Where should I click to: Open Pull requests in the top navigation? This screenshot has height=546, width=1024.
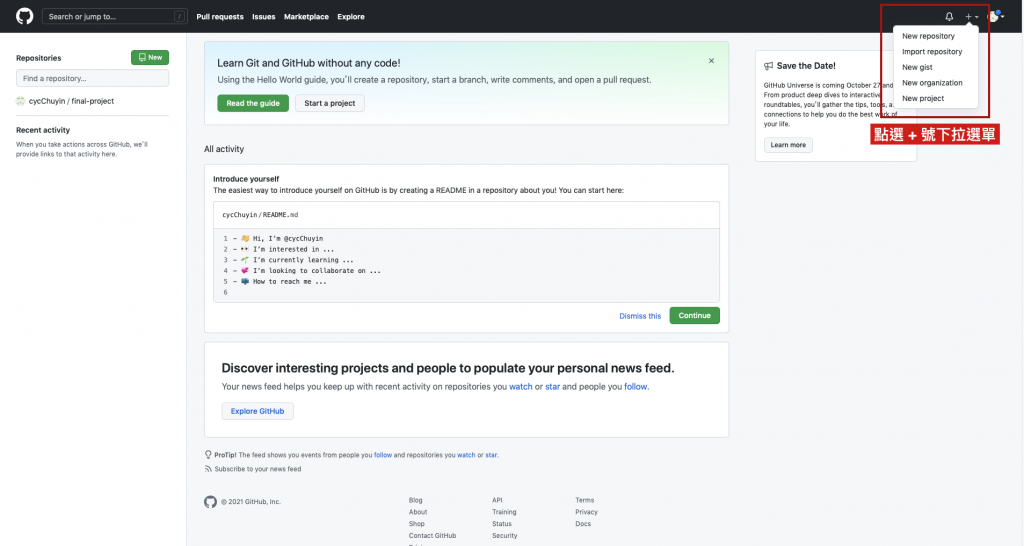click(x=219, y=17)
